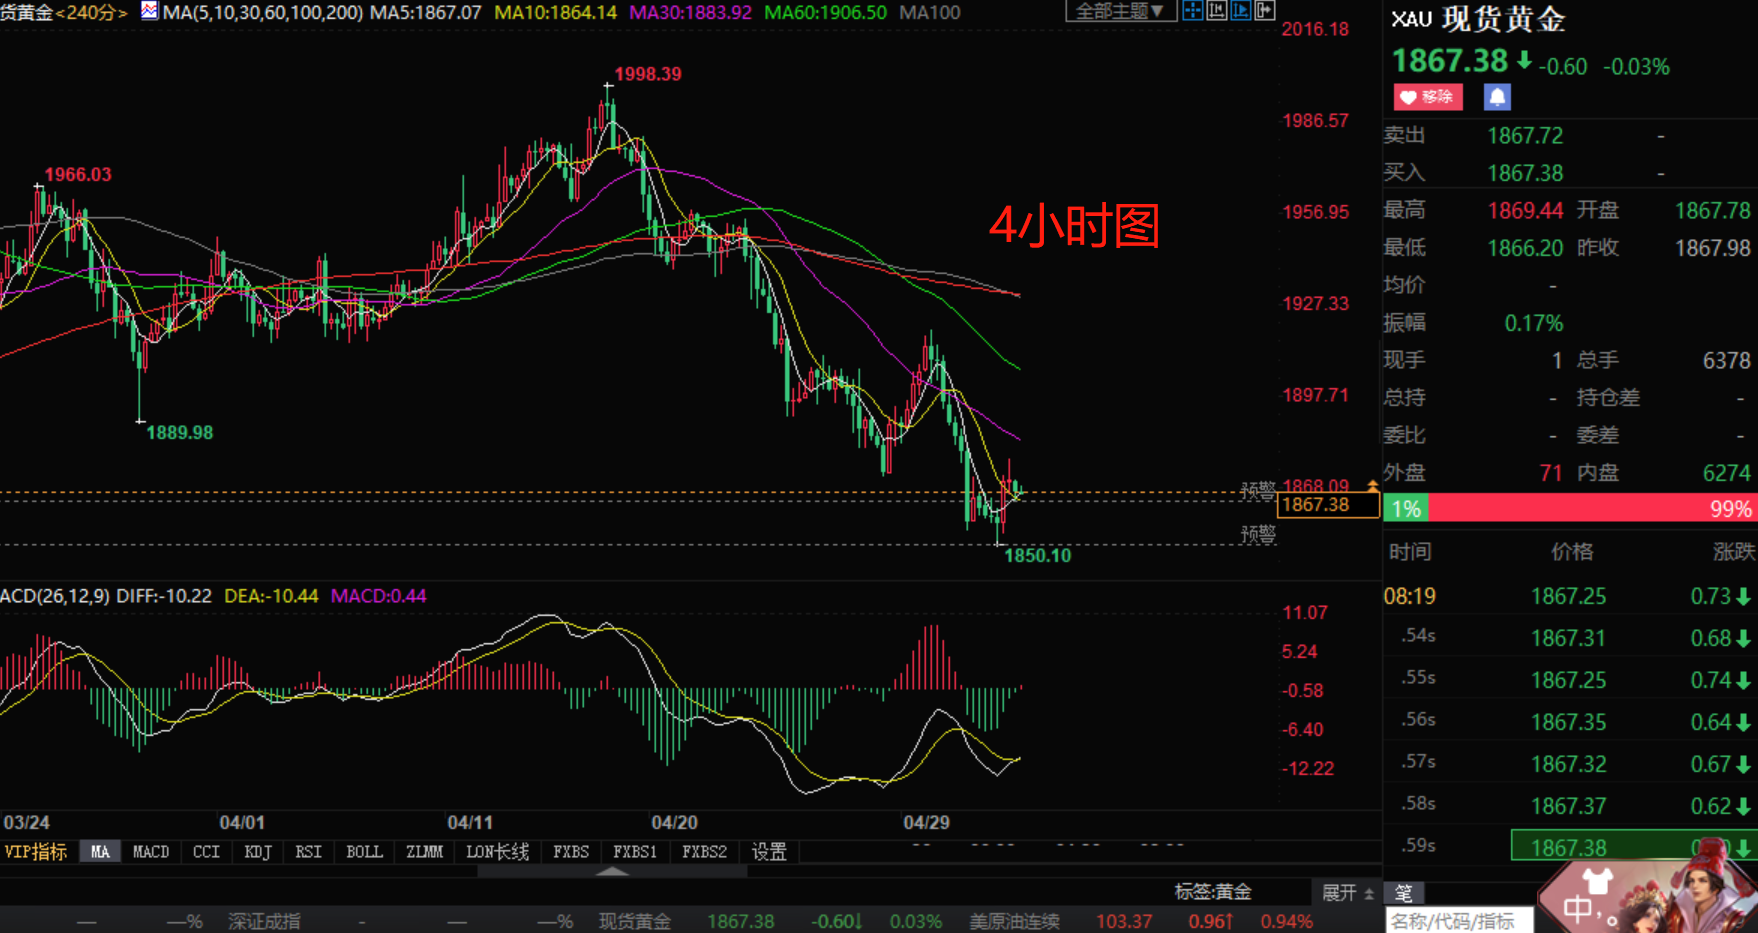
Task: Click the fourth chart toolbar icon at top
Action: [1264, 11]
